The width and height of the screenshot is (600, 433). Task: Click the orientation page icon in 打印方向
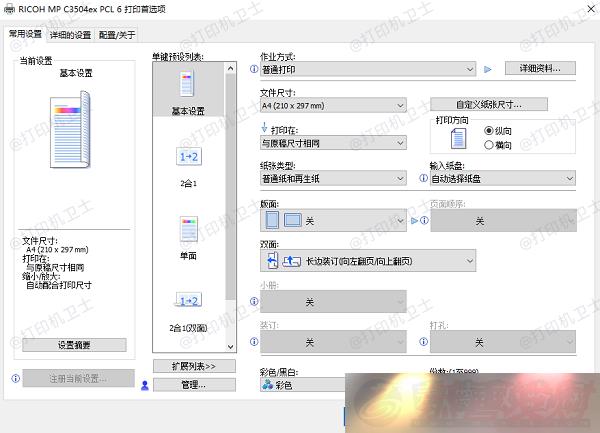[x=458, y=138]
